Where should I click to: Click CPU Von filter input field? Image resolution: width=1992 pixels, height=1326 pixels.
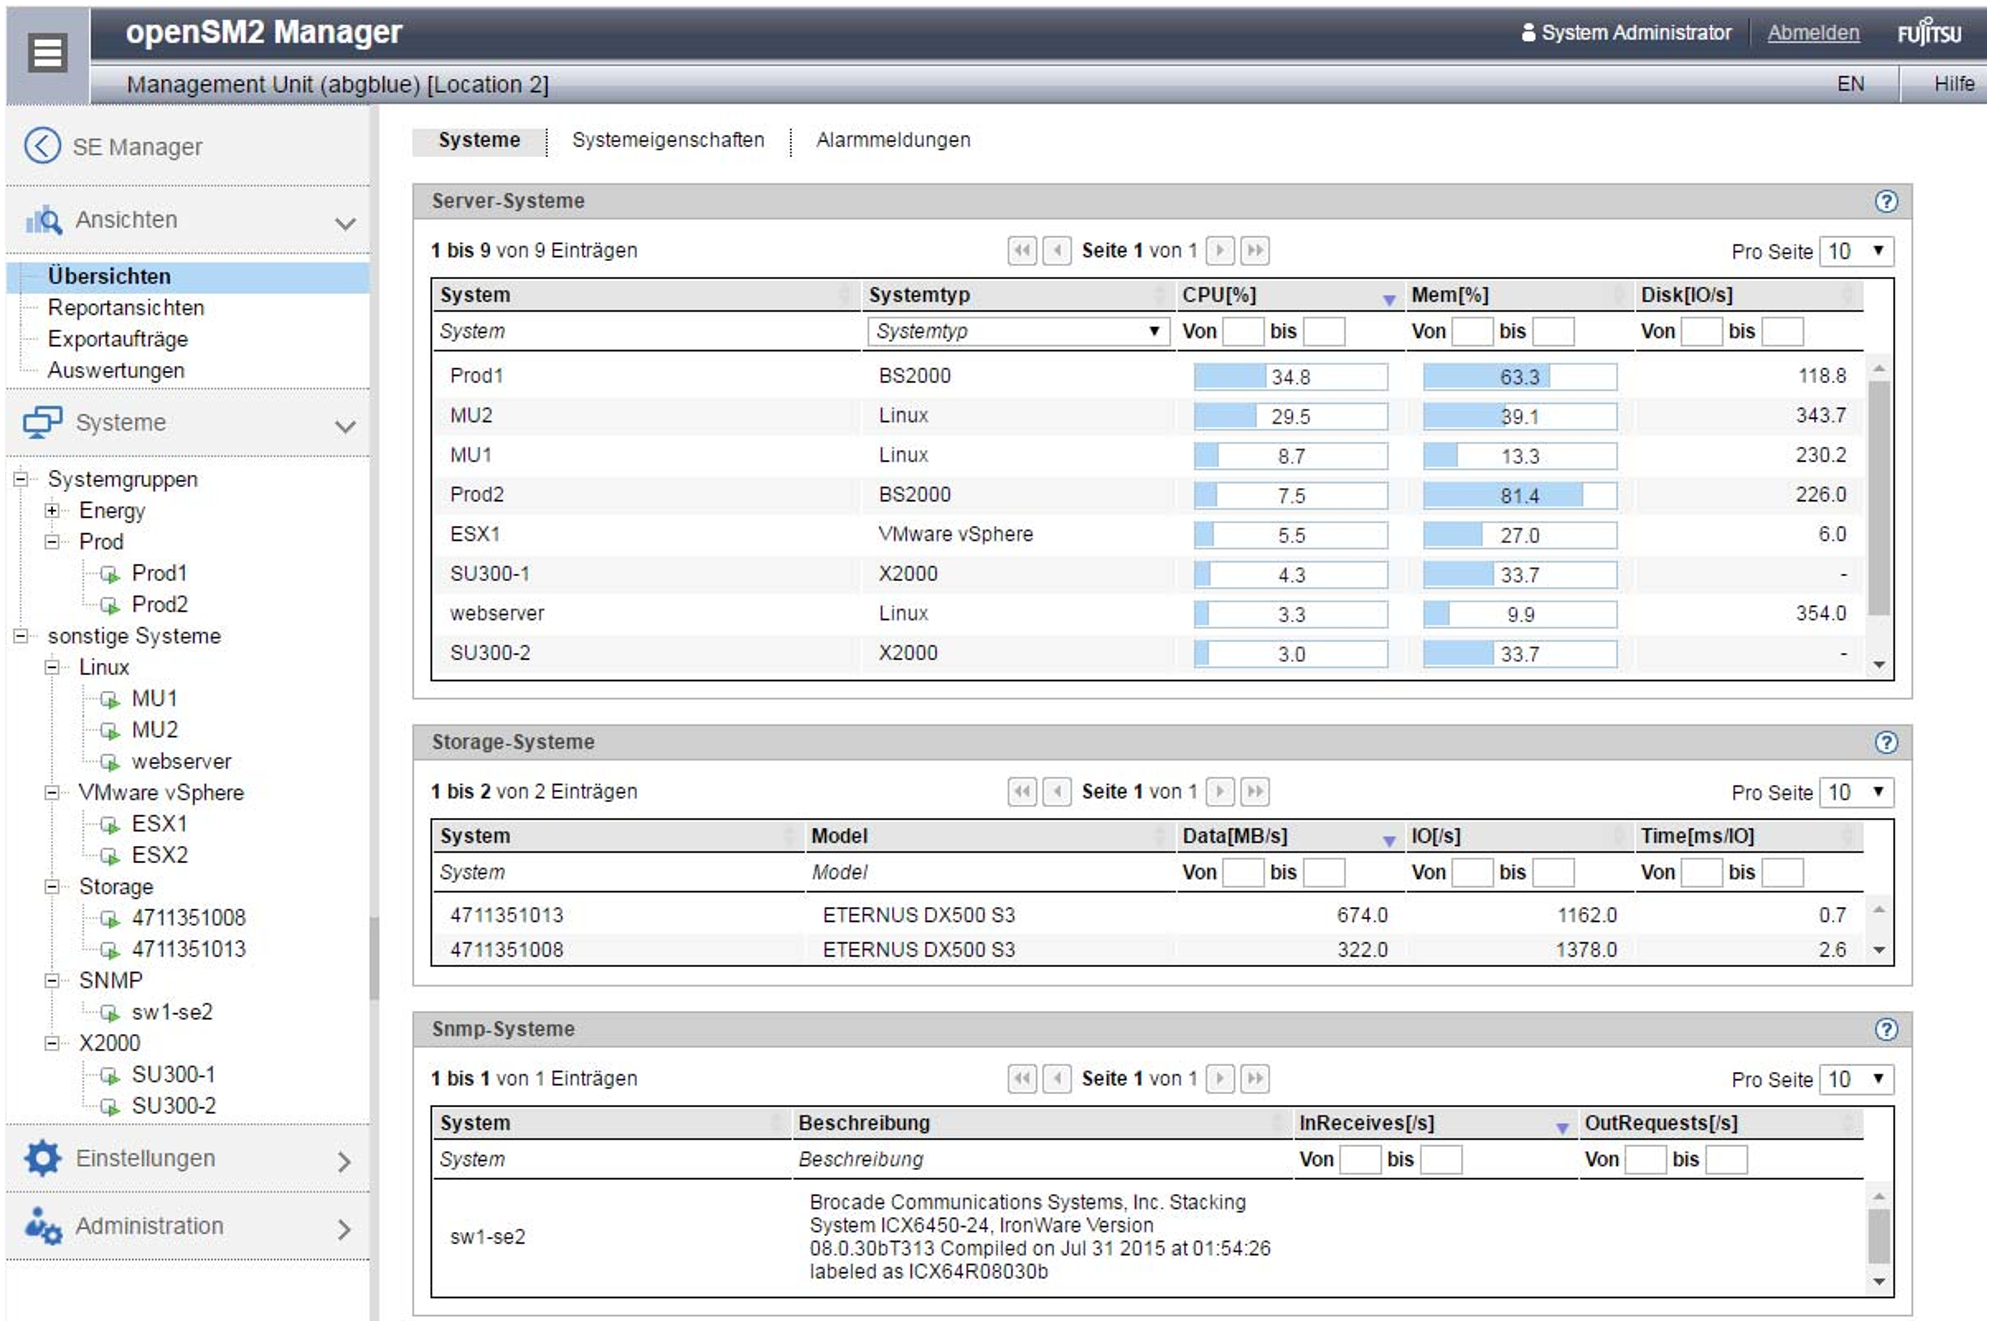1243,331
